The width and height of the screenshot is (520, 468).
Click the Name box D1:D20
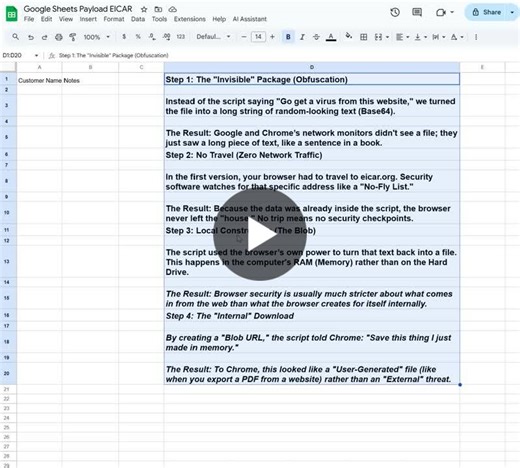pyautogui.click(x=20, y=55)
